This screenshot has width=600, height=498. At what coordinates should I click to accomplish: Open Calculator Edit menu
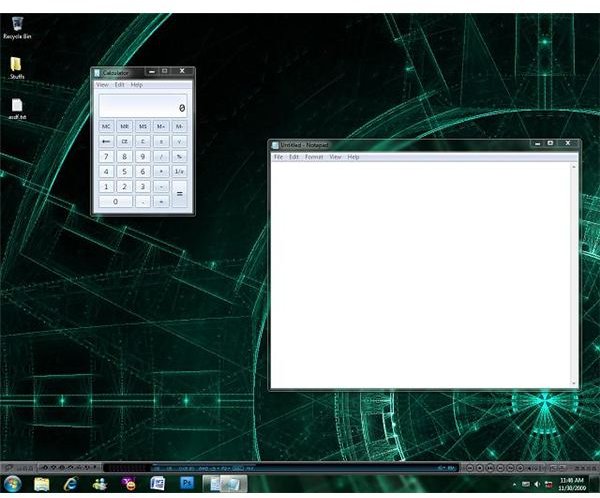click(119, 85)
